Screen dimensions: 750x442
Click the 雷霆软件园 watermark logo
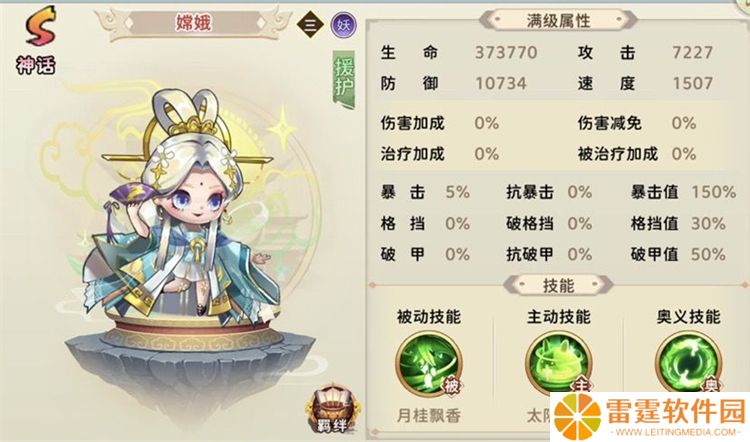coord(650,416)
